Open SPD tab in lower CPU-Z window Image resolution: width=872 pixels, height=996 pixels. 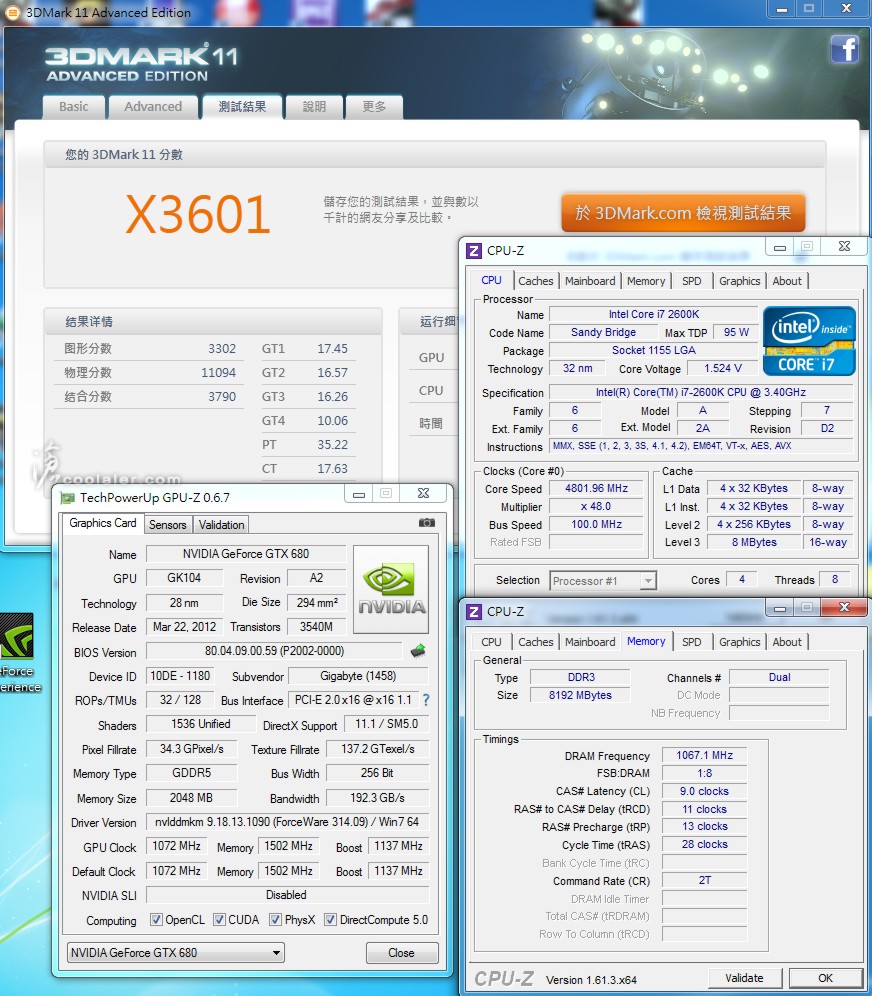(x=692, y=642)
